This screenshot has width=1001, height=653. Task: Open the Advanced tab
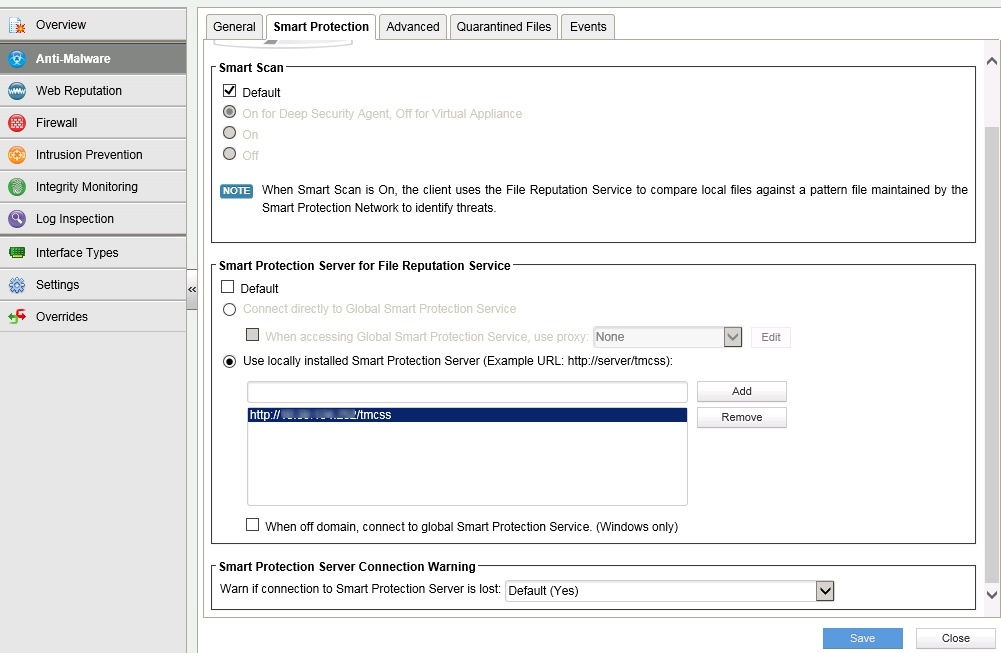413,27
